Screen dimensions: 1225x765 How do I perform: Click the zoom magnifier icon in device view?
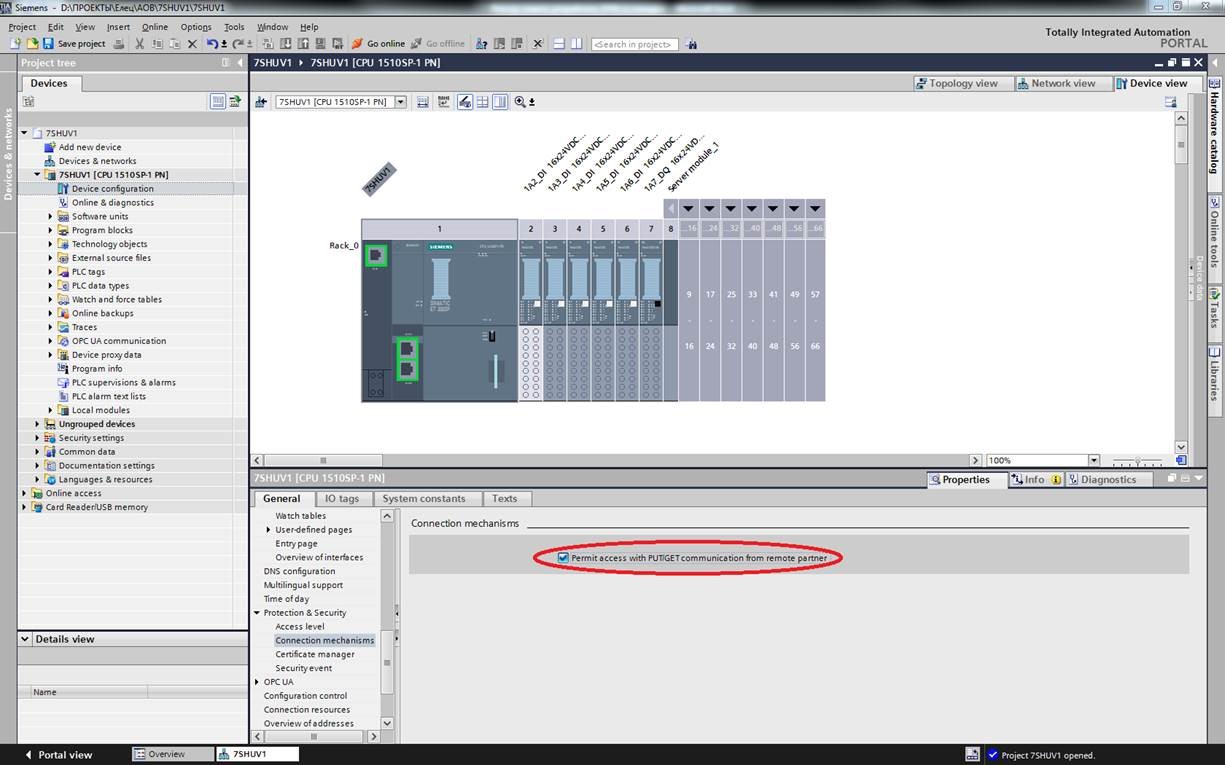click(520, 102)
